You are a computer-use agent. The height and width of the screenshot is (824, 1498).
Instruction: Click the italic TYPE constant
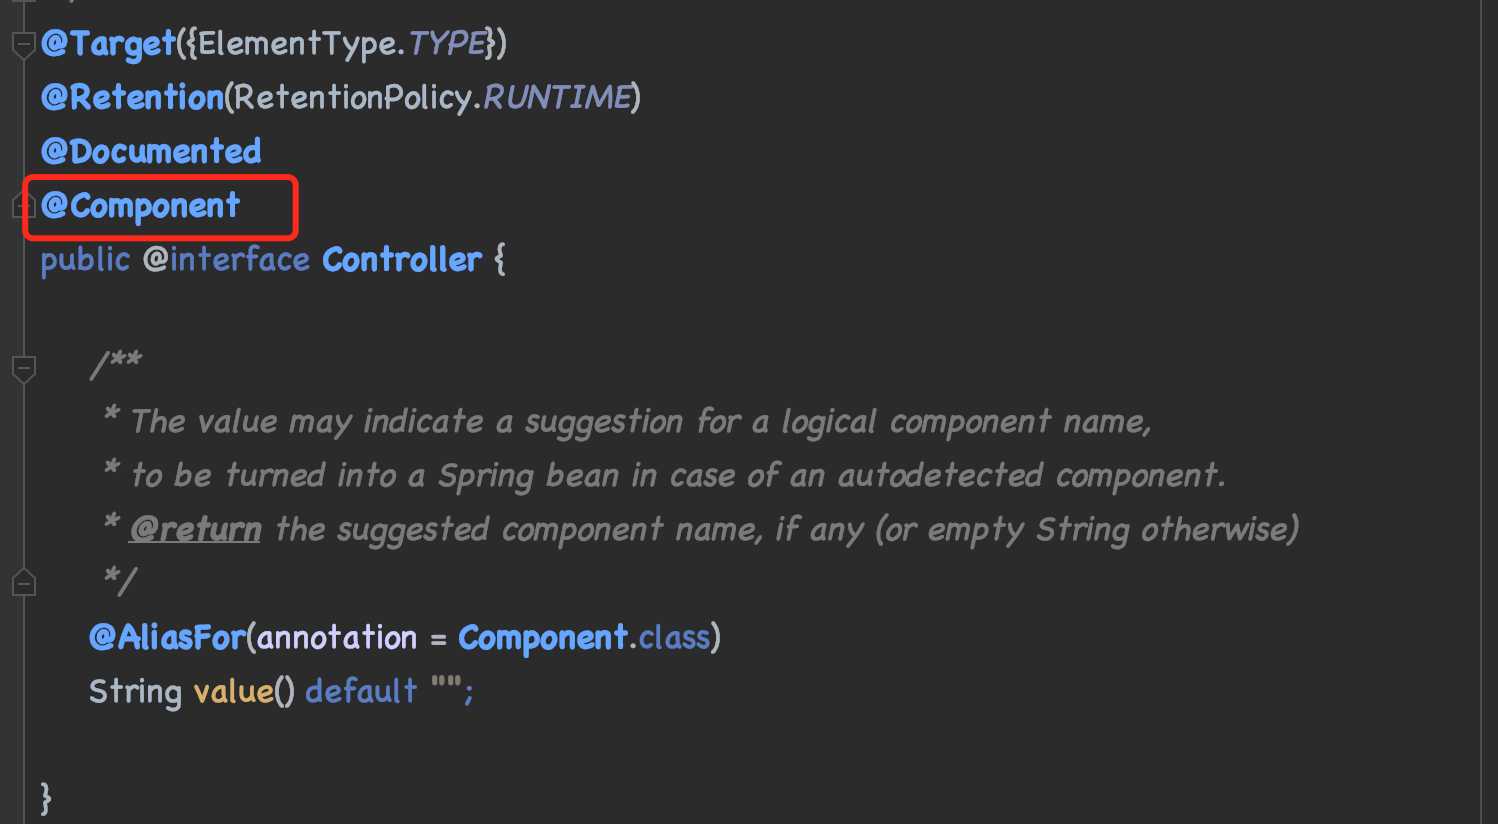coord(447,43)
